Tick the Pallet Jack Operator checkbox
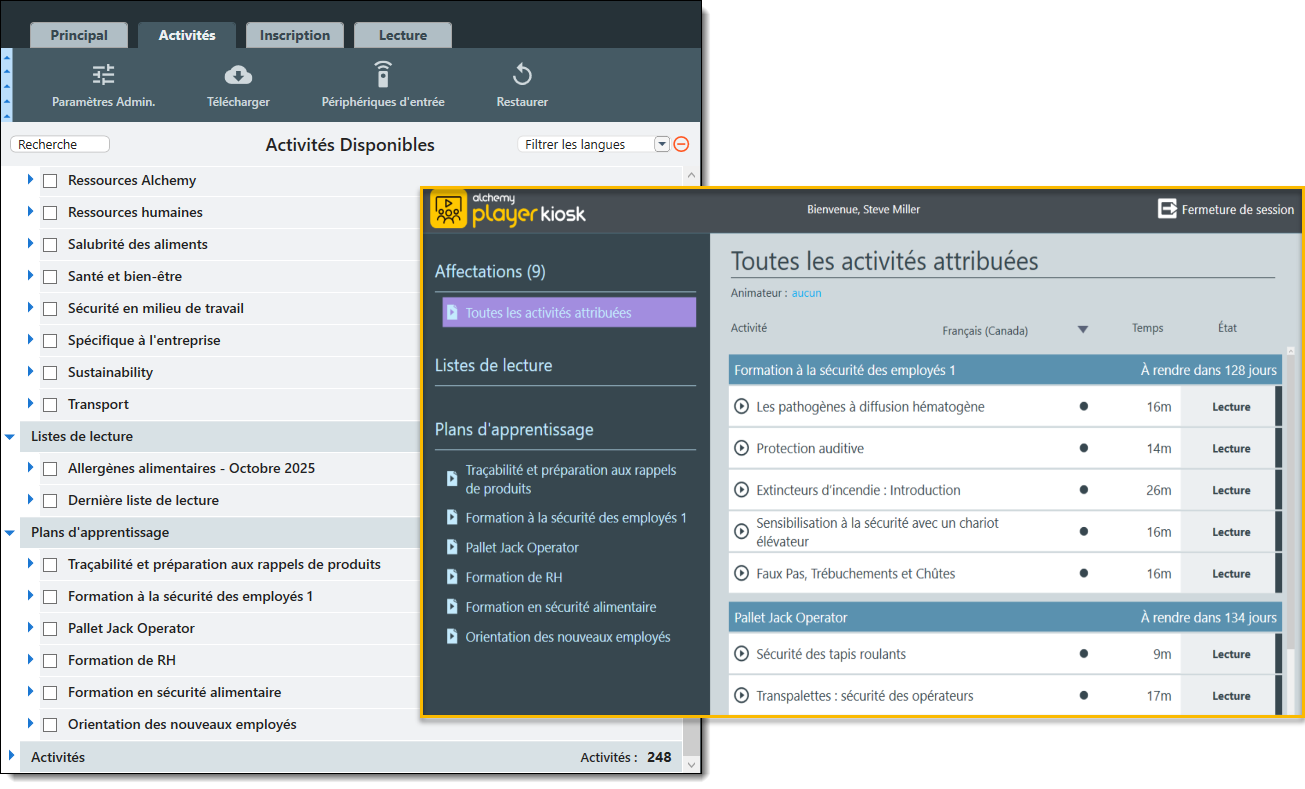 50,629
